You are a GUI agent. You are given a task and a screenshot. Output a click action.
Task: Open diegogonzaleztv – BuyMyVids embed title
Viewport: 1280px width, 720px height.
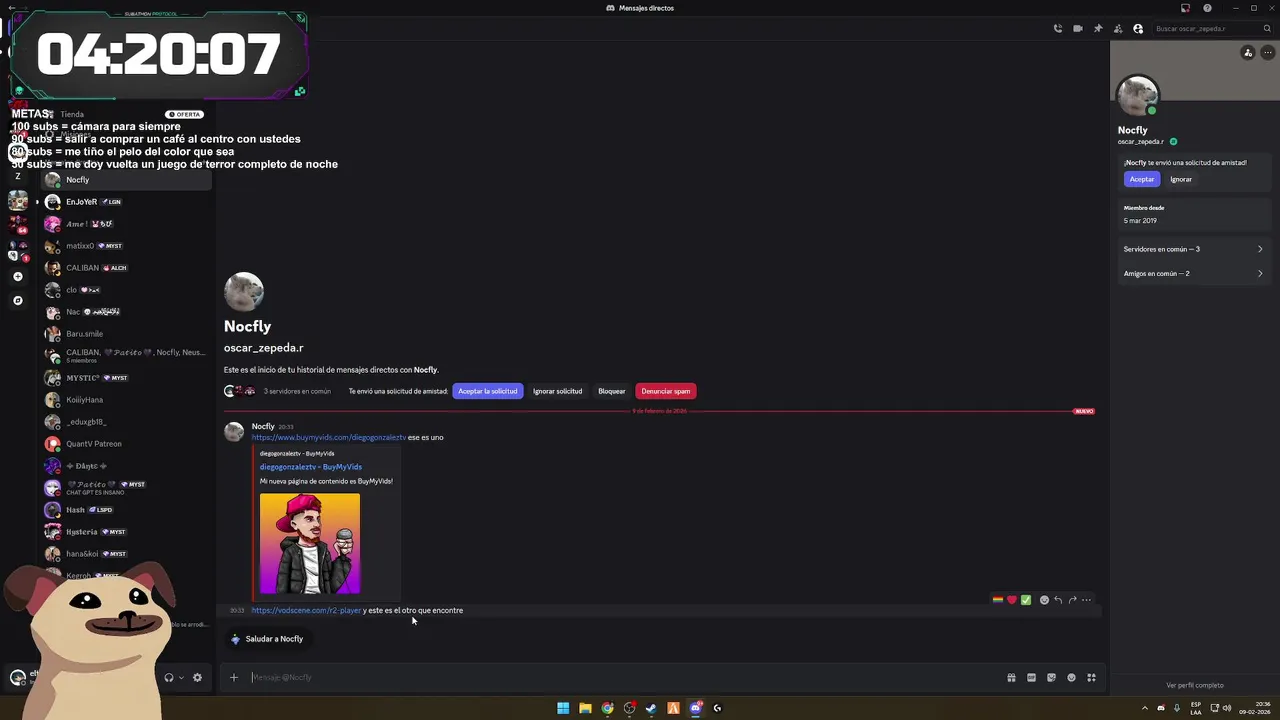(x=311, y=467)
